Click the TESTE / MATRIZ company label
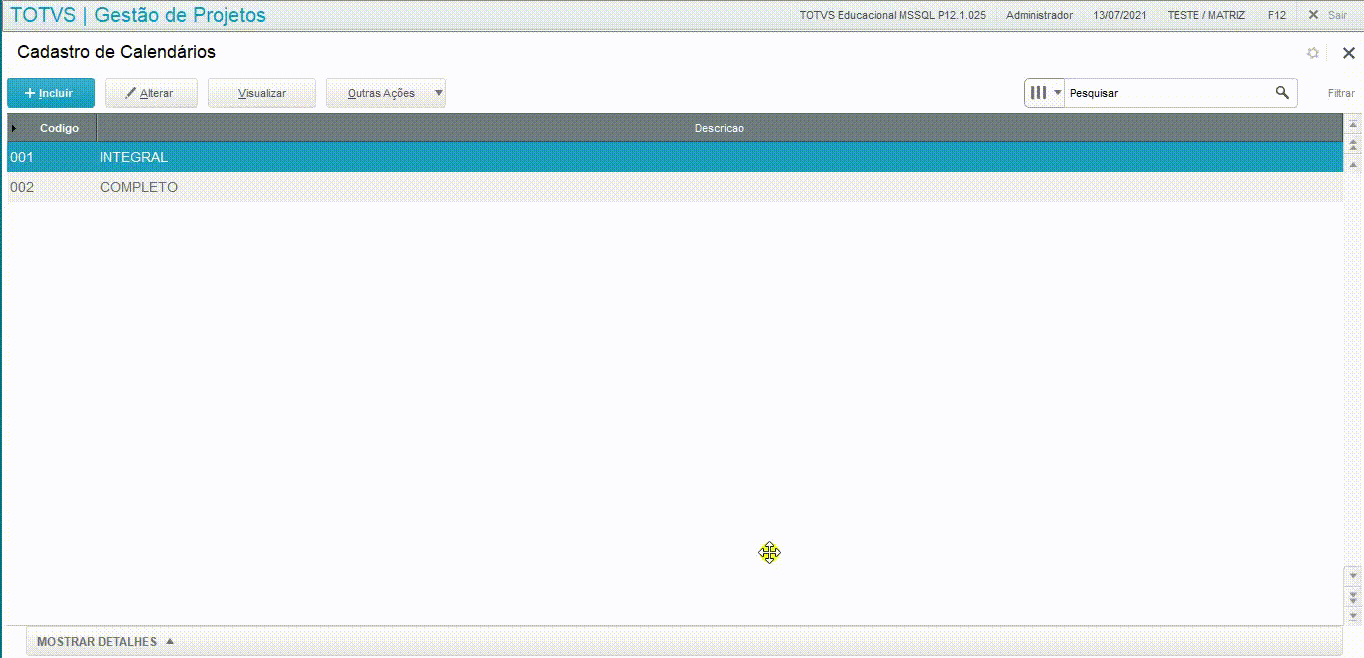This screenshot has height=658, width=1364. coord(1206,15)
